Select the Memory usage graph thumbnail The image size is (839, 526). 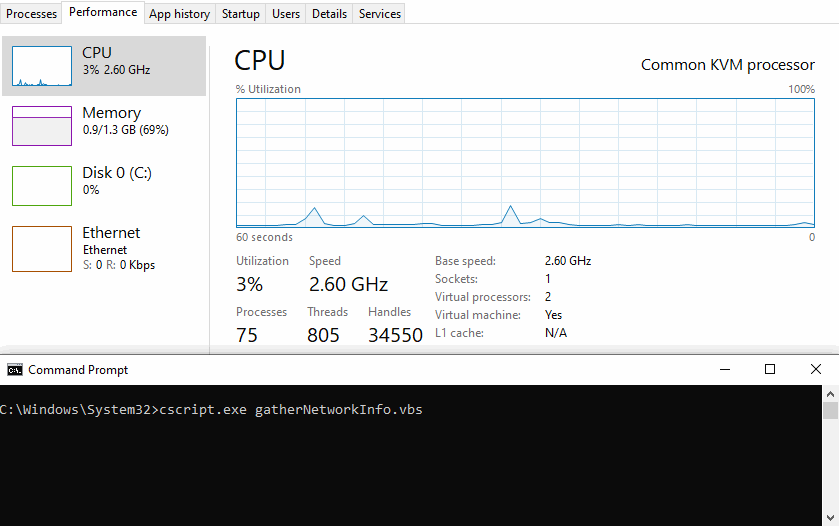tap(42, 126)
